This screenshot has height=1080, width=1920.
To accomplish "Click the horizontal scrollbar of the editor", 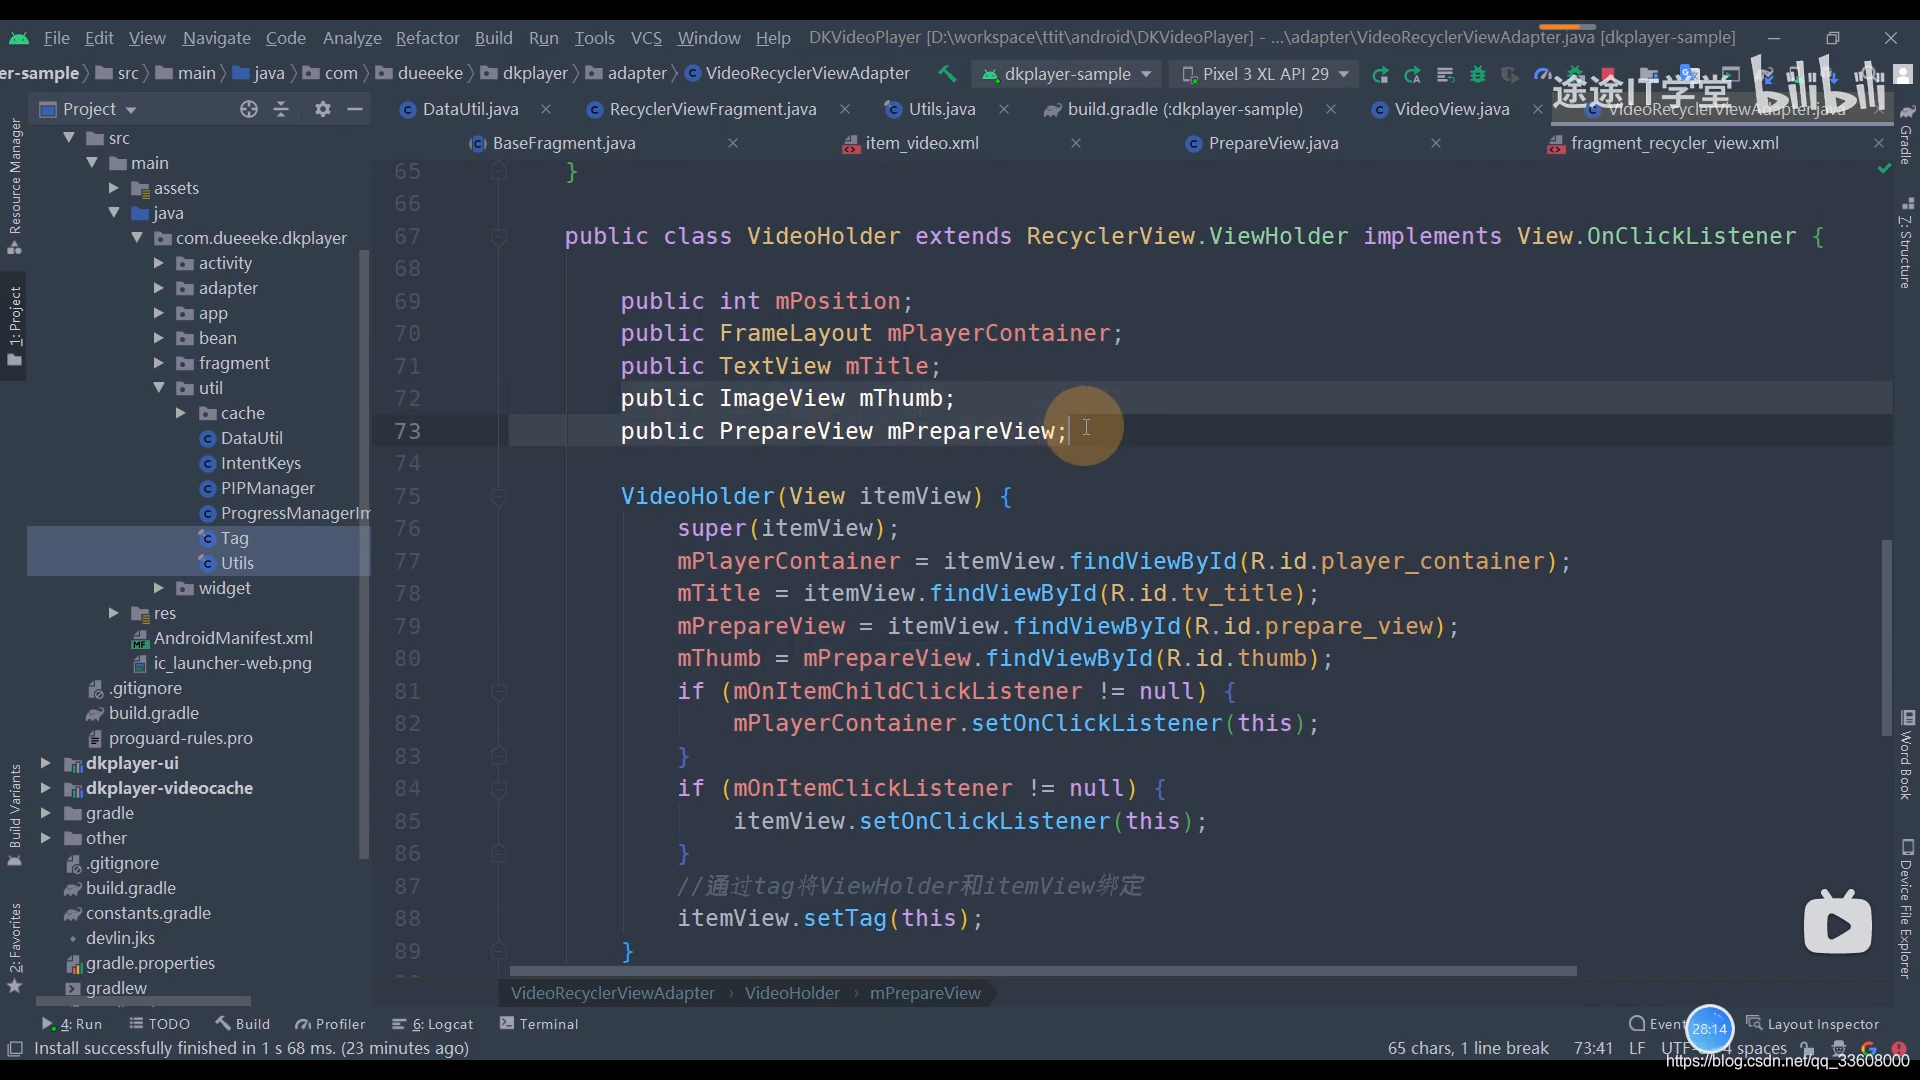I will (x=1043, y=971).
